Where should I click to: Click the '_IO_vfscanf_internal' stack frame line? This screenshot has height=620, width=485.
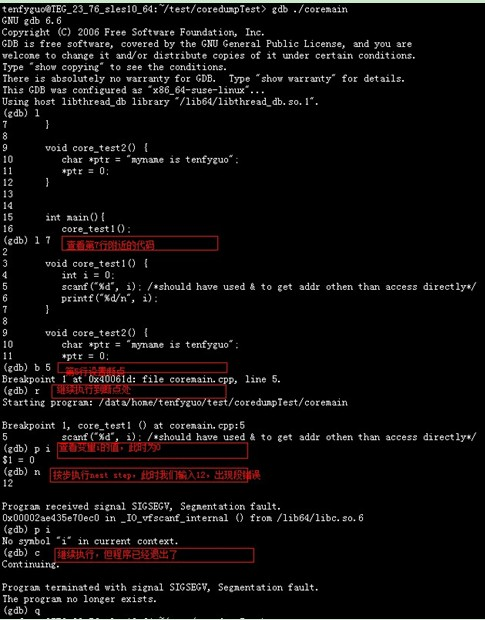(182, 518)
